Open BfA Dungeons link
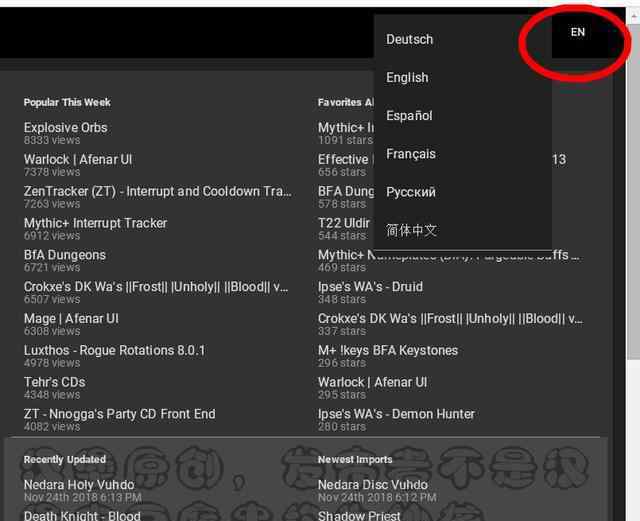640x521 pixels. tap(64, 255)
